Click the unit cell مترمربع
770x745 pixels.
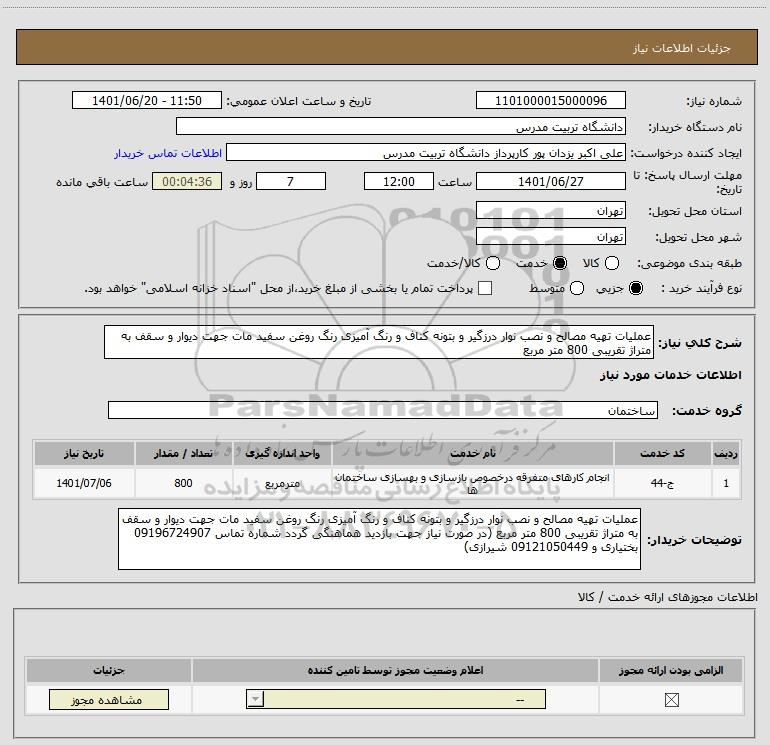pyautogui.click(x=282, y=483)
